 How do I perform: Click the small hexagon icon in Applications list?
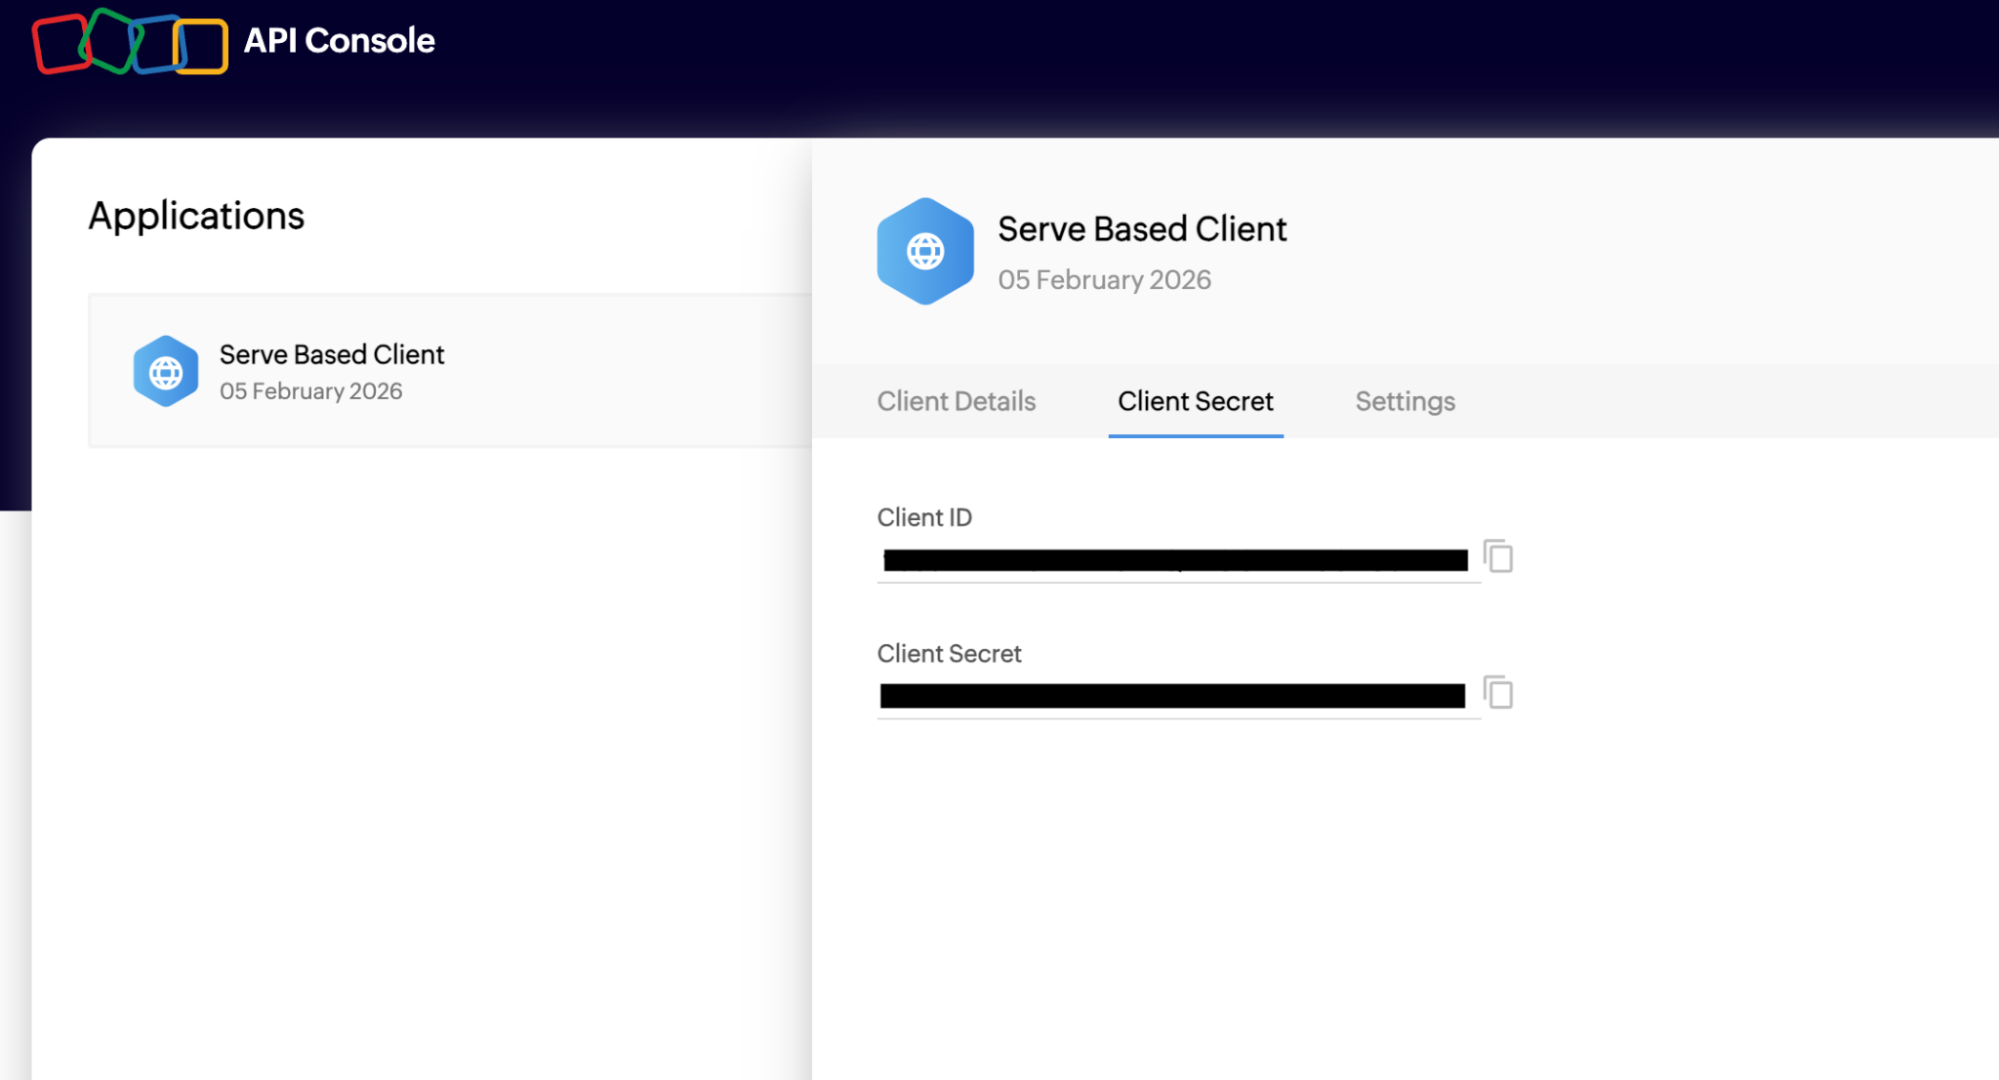coord(166,371)
